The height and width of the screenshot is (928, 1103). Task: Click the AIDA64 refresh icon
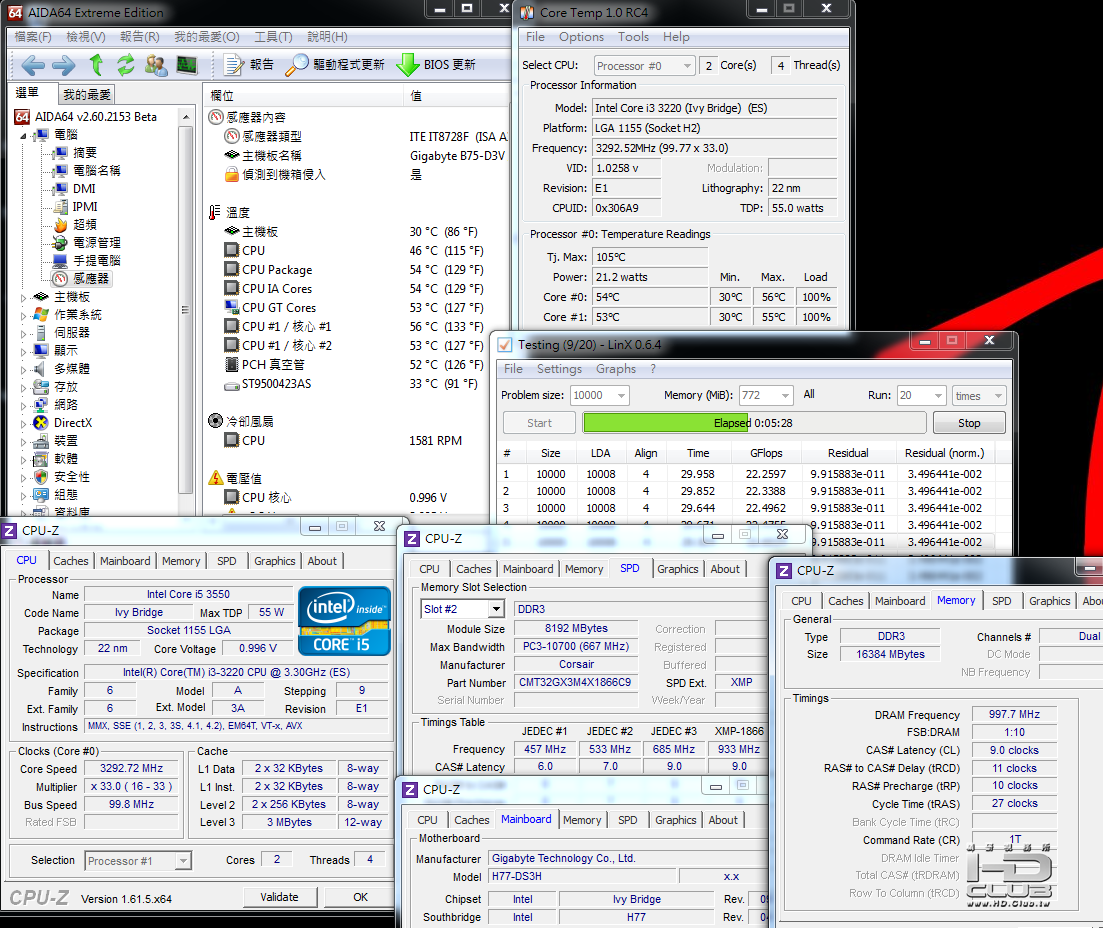click(125, 65)
